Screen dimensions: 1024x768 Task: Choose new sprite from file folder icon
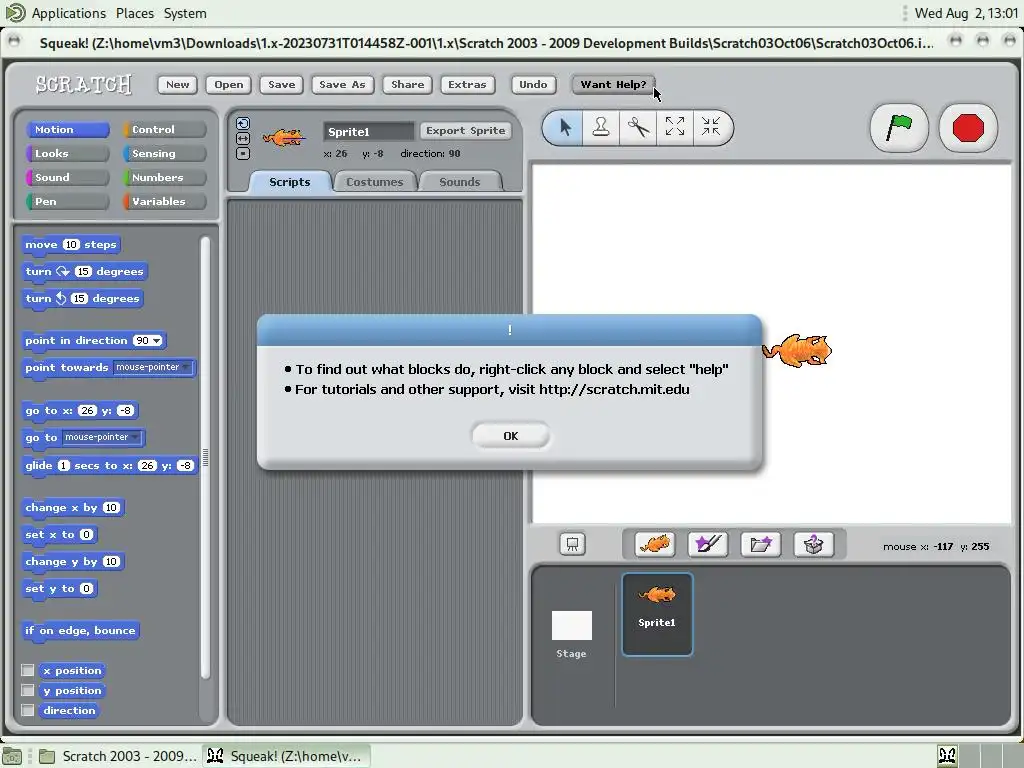coord(761,544)
